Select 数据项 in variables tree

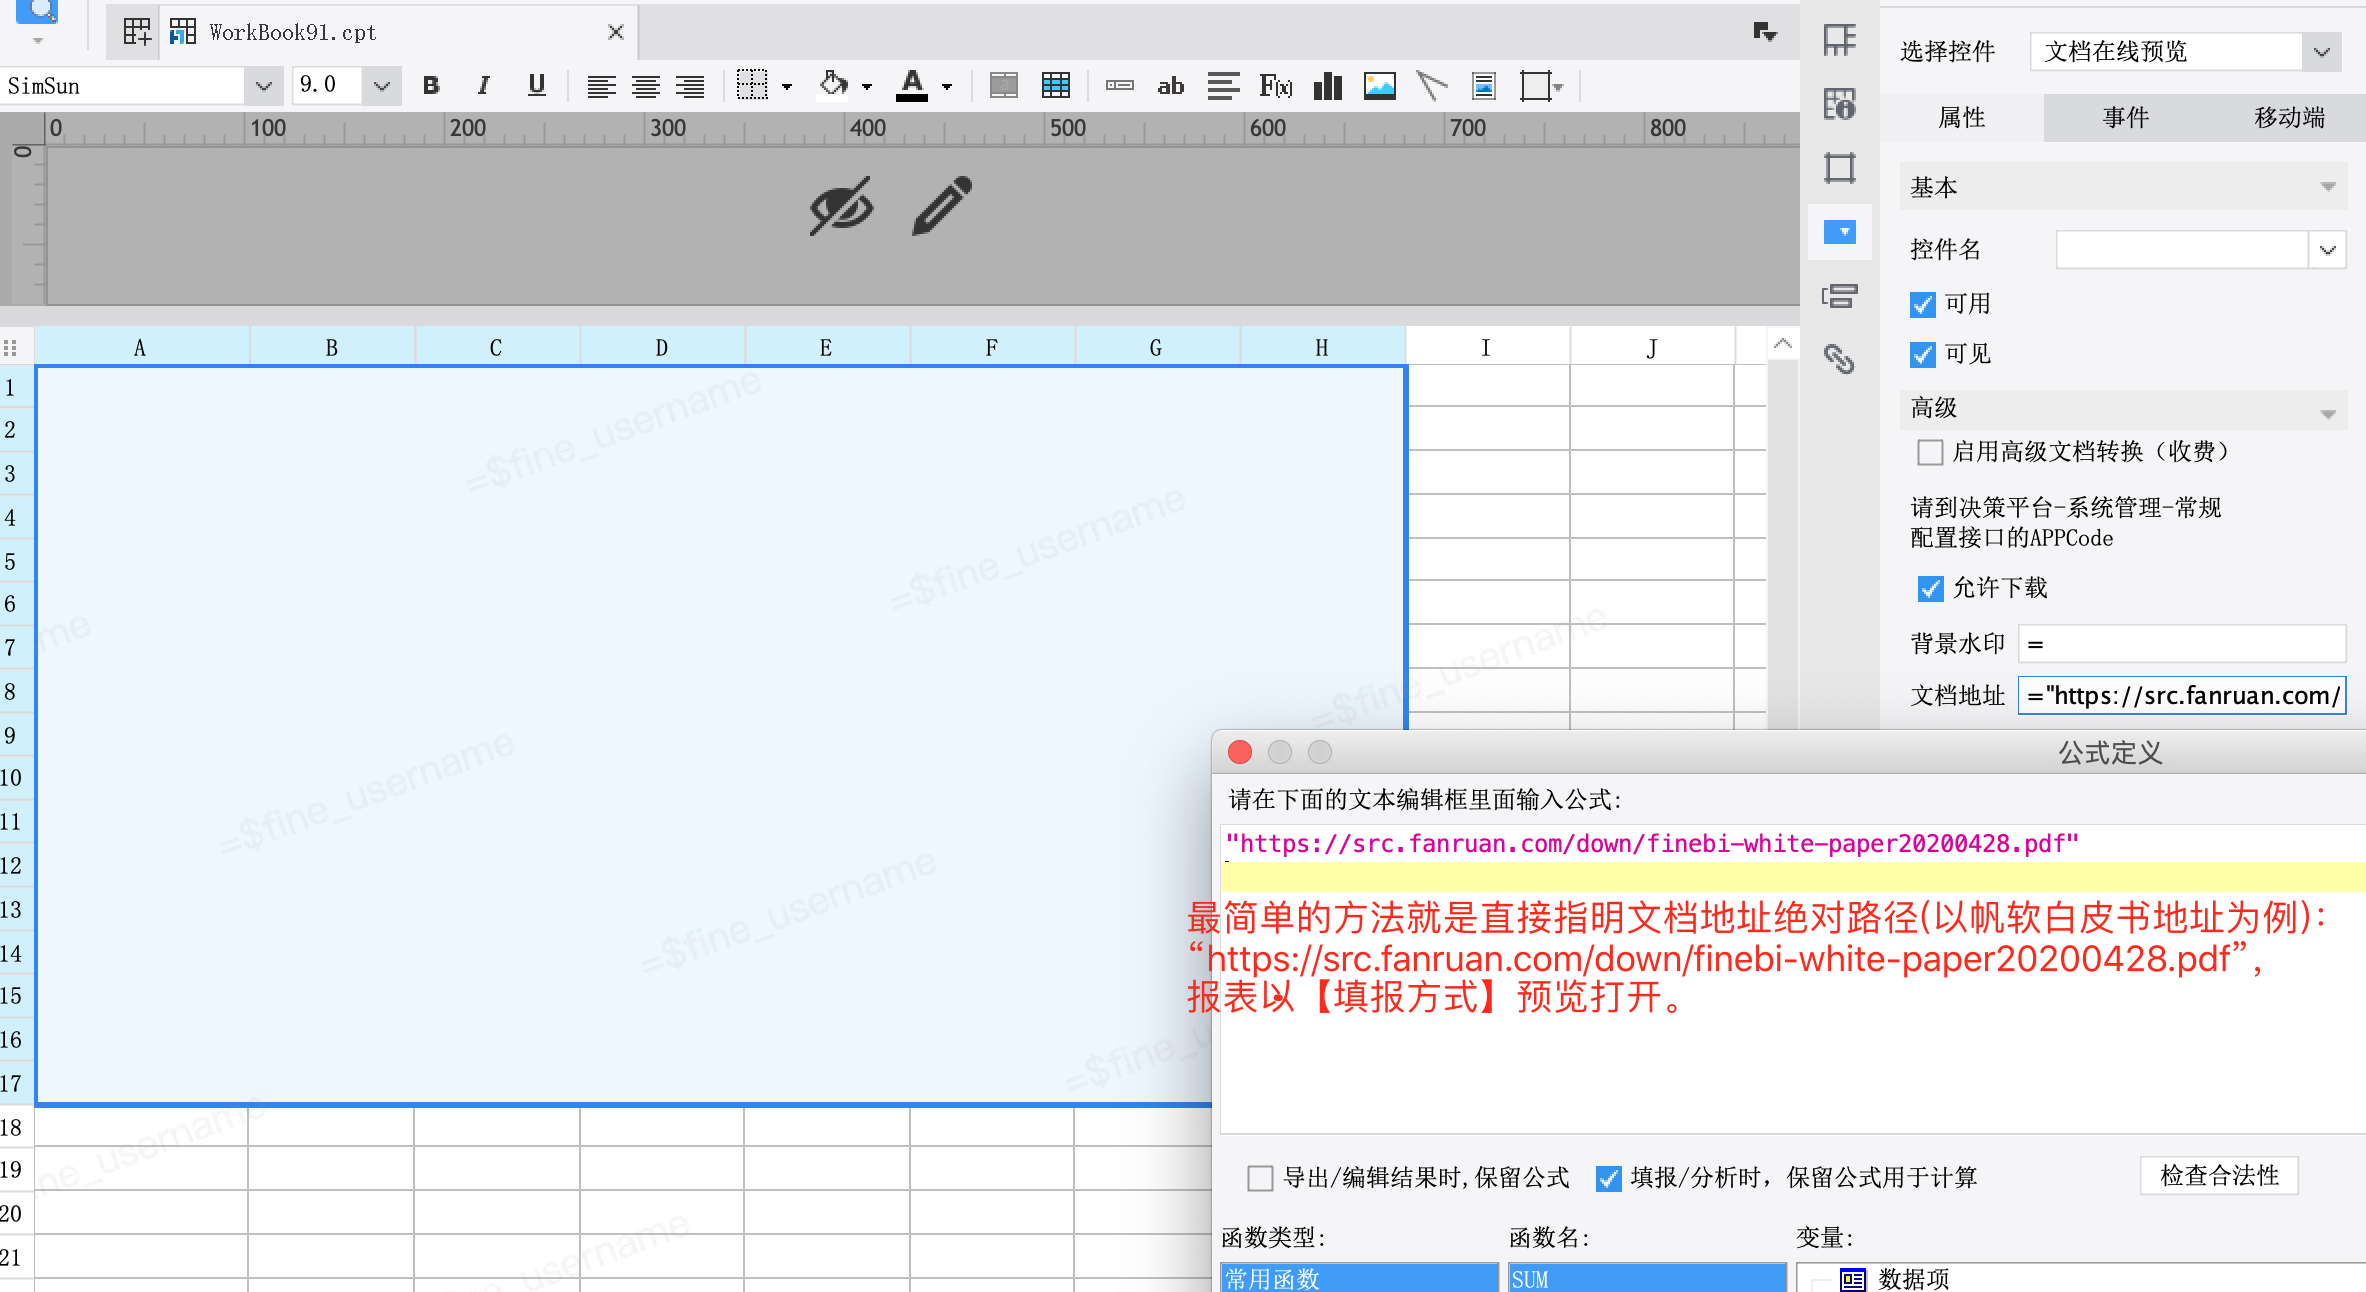point(1913,1279)
